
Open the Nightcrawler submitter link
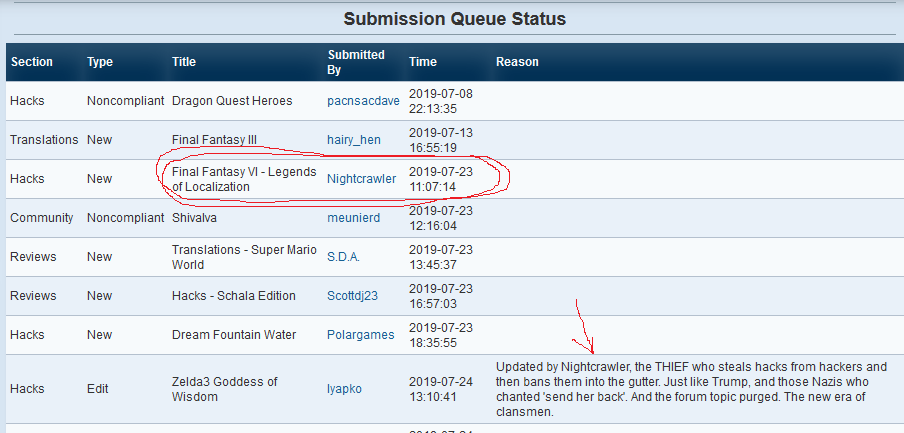pos(361,179)
